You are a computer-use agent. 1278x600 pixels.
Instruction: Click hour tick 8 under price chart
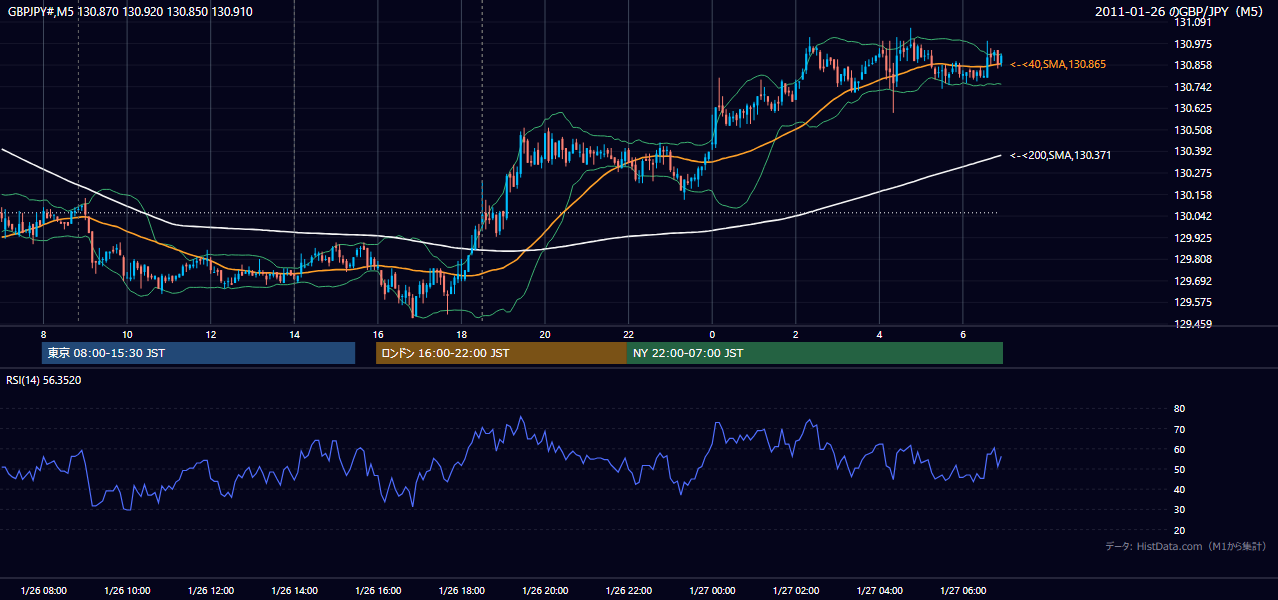click(43, 335)
